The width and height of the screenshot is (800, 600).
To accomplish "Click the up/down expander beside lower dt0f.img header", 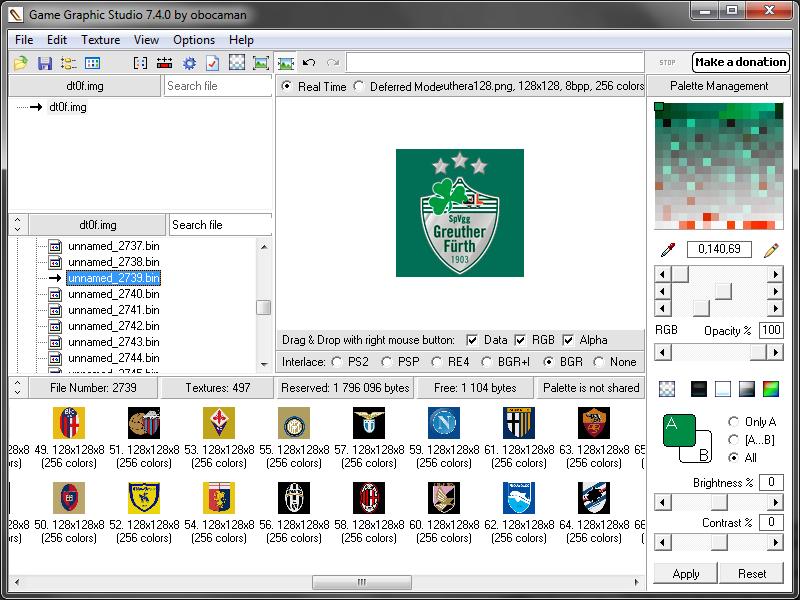I will click(18, 224).
